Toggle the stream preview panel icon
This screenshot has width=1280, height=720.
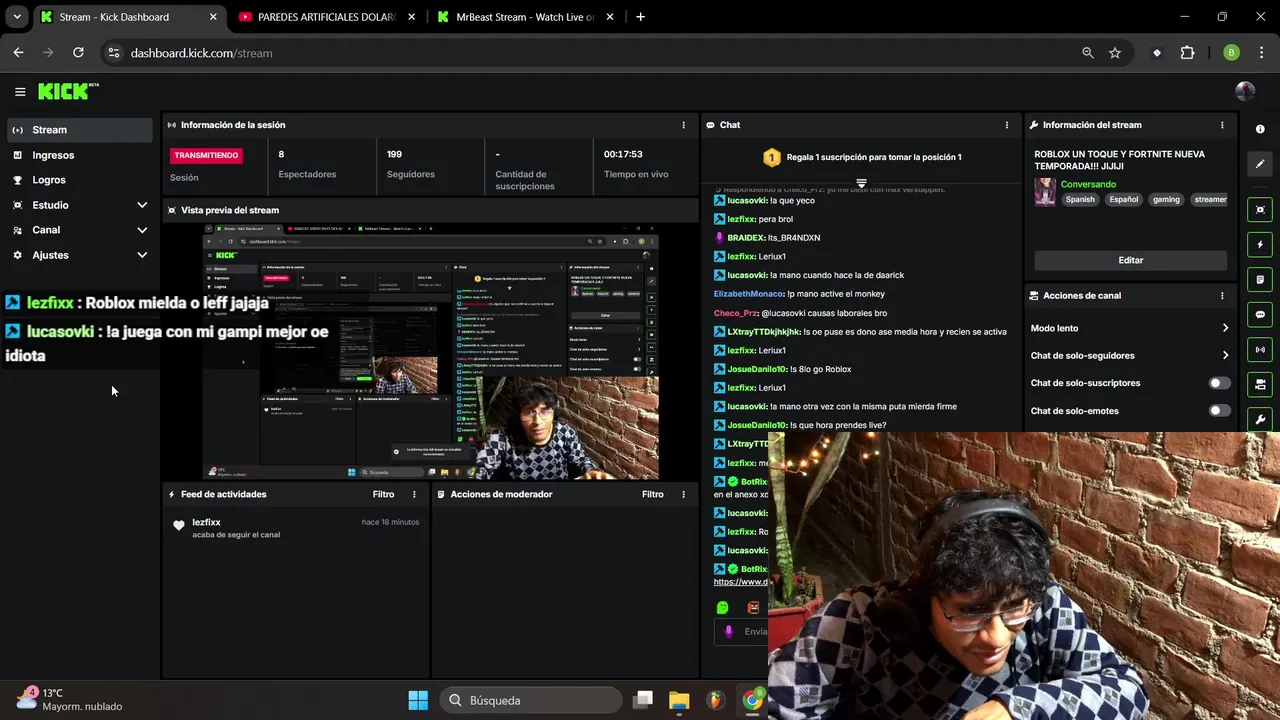click(1260, 210)
